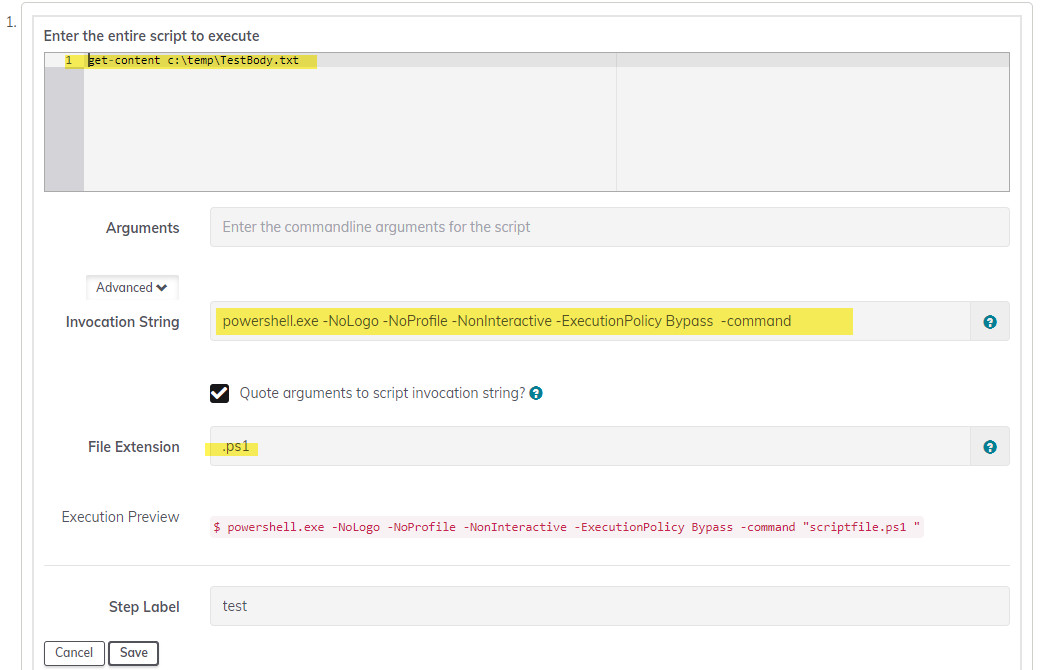The image size is (1045, 670).
Task: Save the script step
Action: (x=133, y=652)
